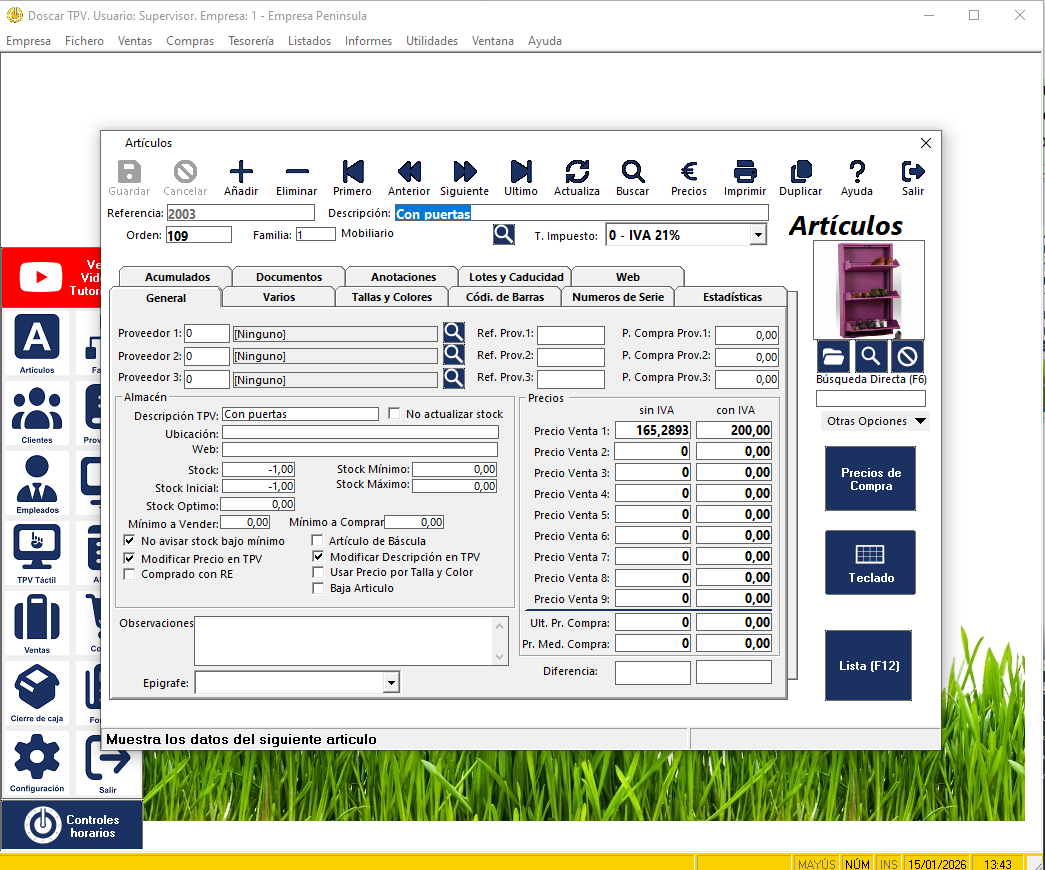Uncheck Modificar Precio en TPV

[129, 559]
